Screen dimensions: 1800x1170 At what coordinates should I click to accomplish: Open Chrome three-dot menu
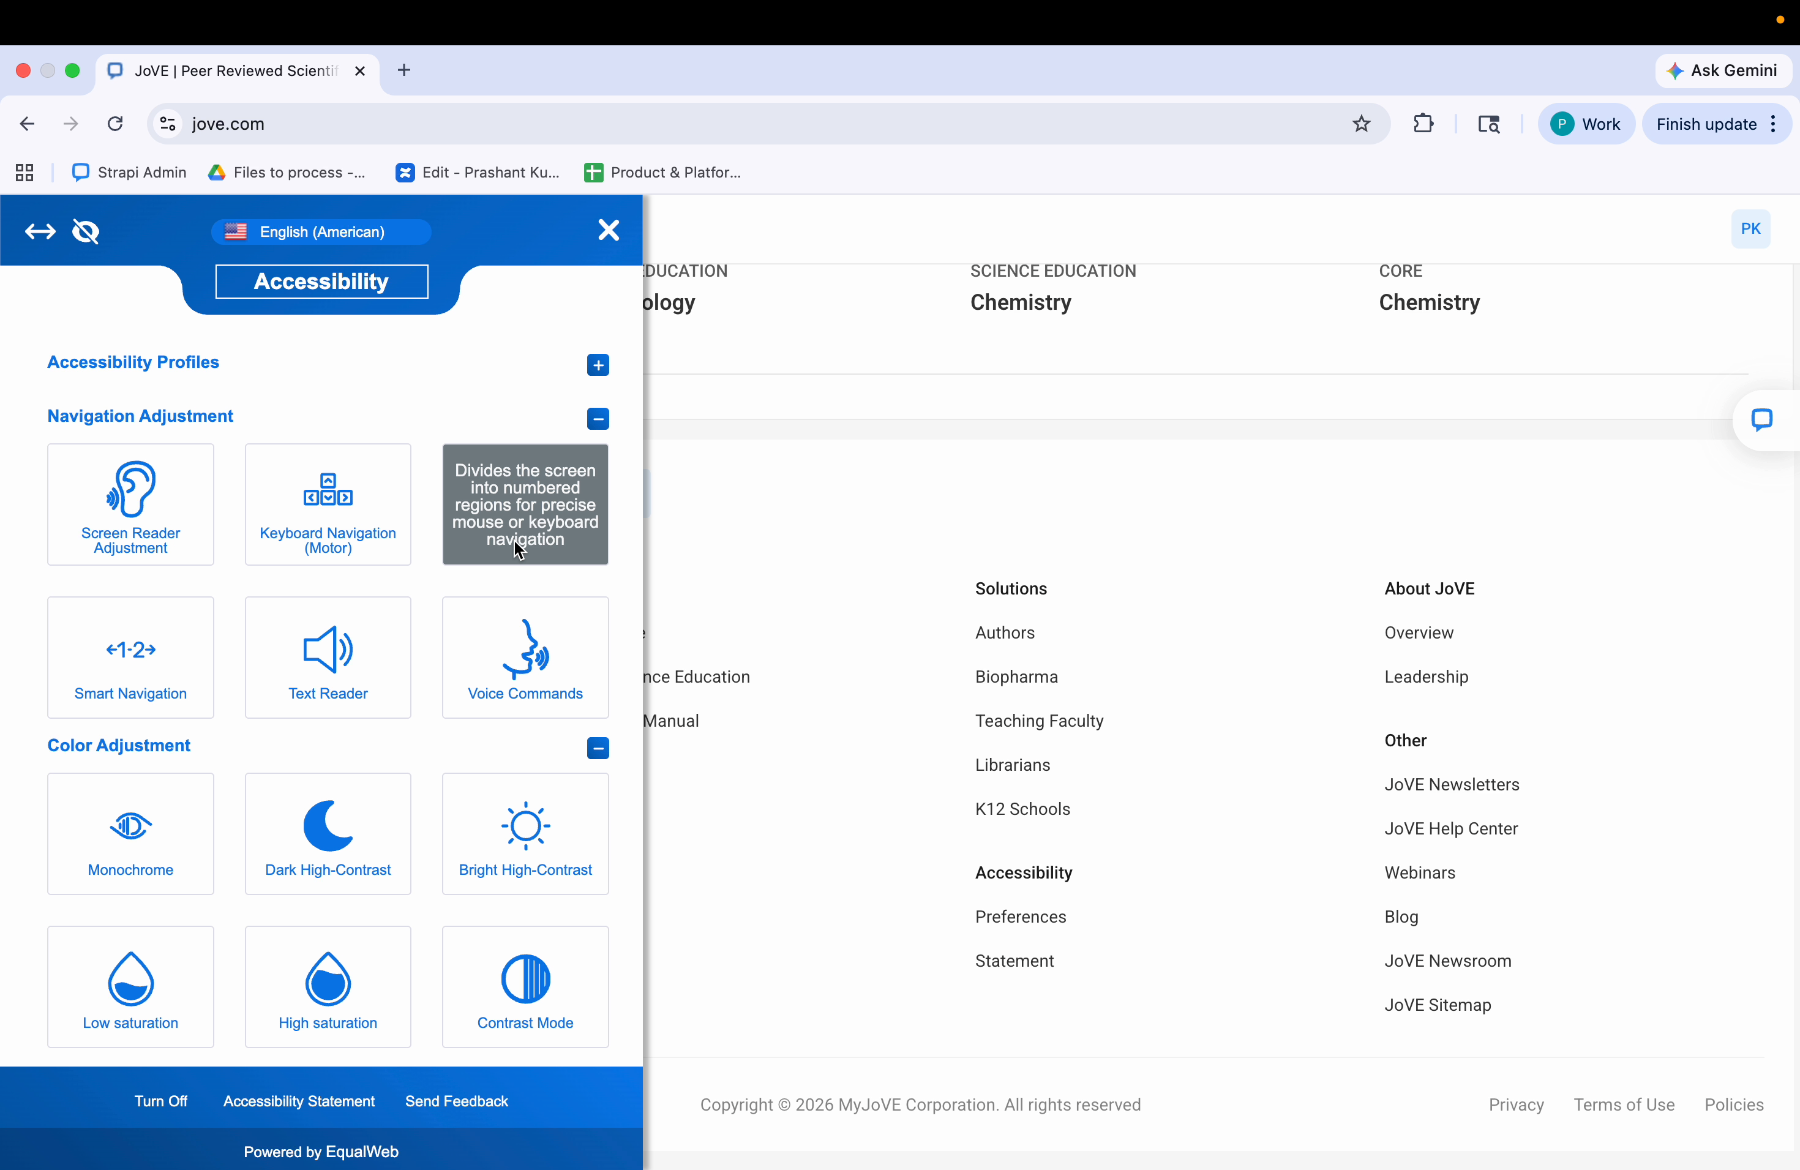pos(1773,124)
